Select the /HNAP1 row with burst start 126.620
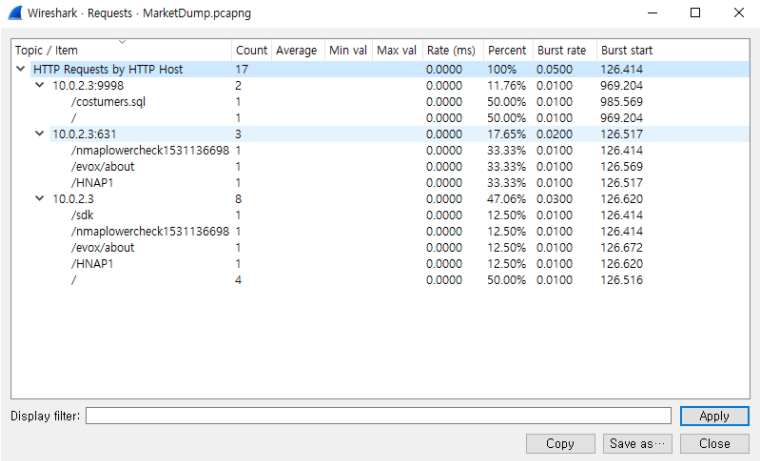This screenshot has height=461, width=760. coord(380,264)
